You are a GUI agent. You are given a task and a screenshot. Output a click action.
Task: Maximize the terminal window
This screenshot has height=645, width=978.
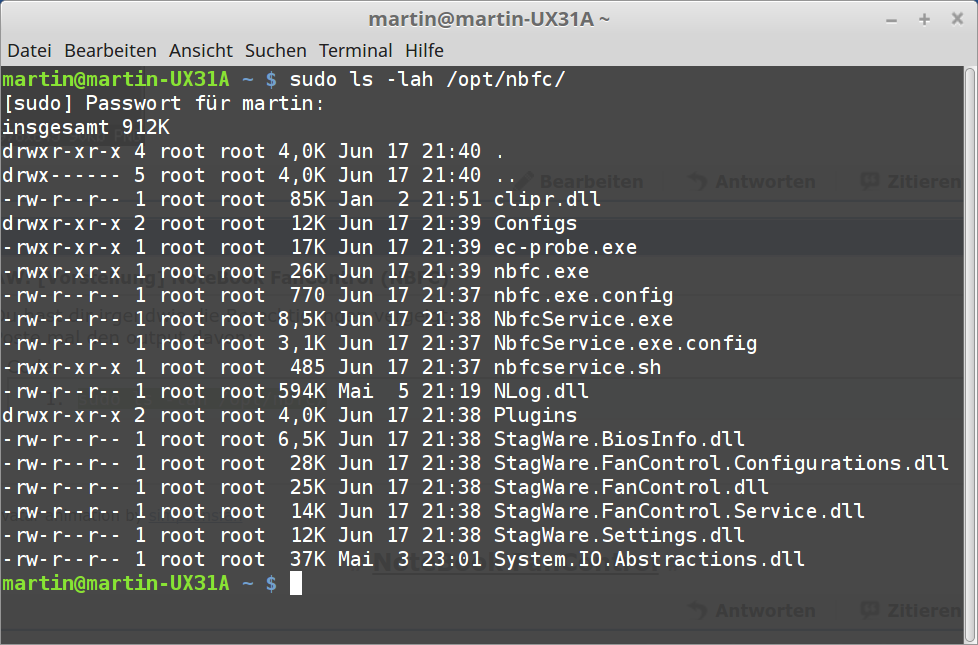[x=924, y=19]
